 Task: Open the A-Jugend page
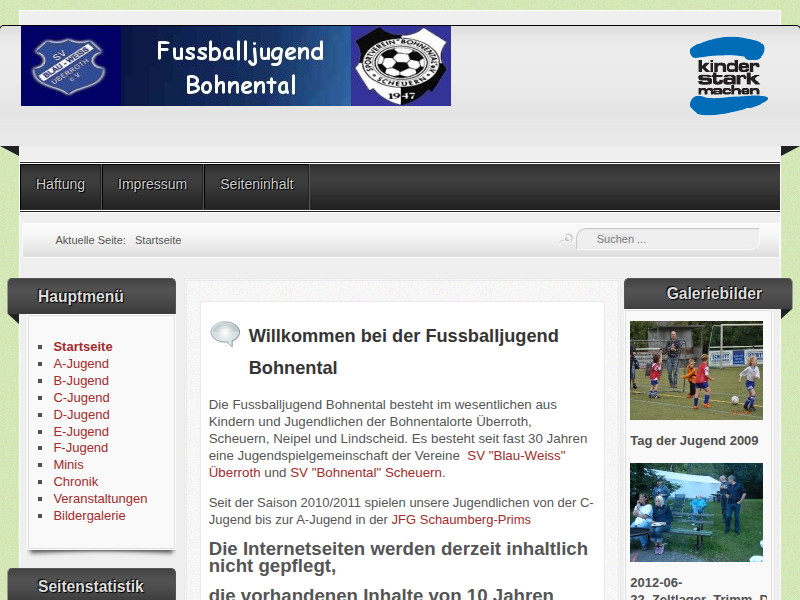[x=81, y=364]
